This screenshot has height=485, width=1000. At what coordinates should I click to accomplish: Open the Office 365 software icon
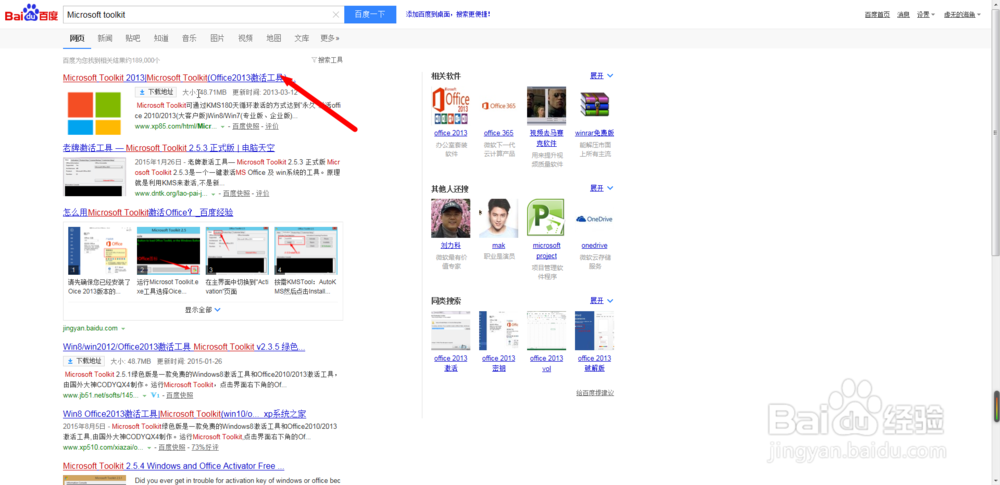point(498,105)
